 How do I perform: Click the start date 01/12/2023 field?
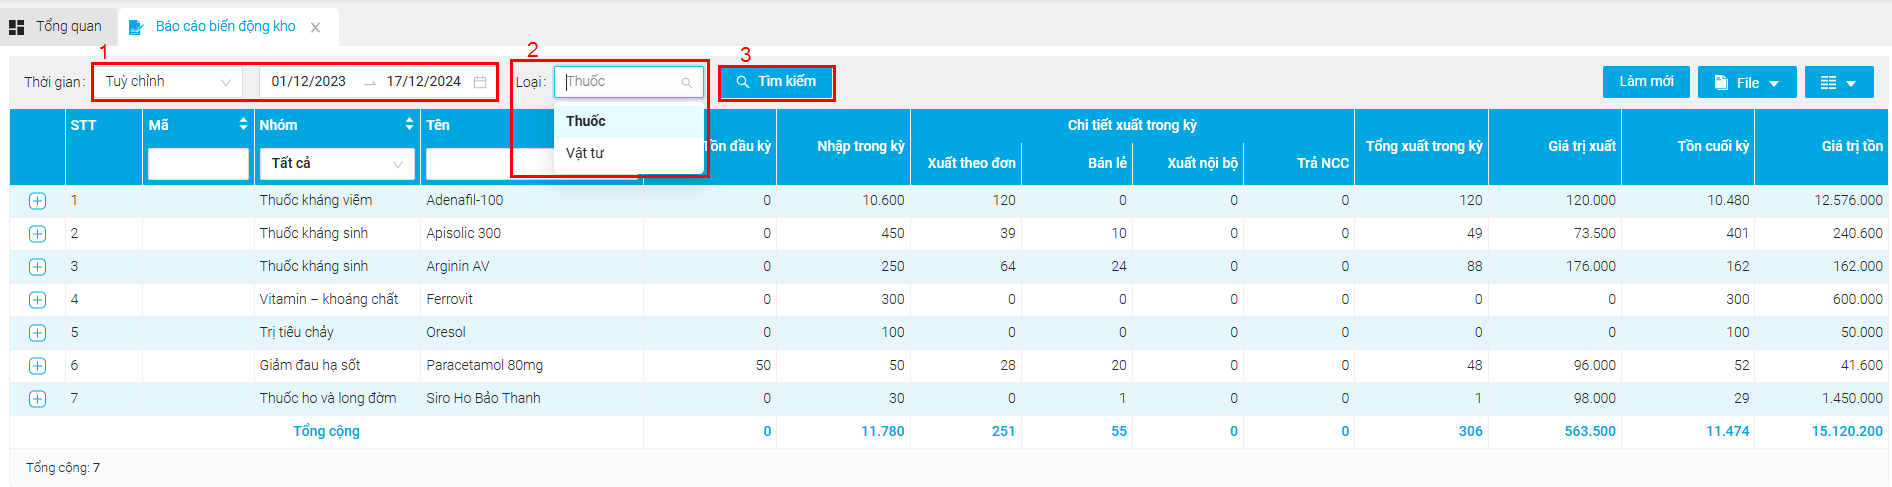pos(309,81)
